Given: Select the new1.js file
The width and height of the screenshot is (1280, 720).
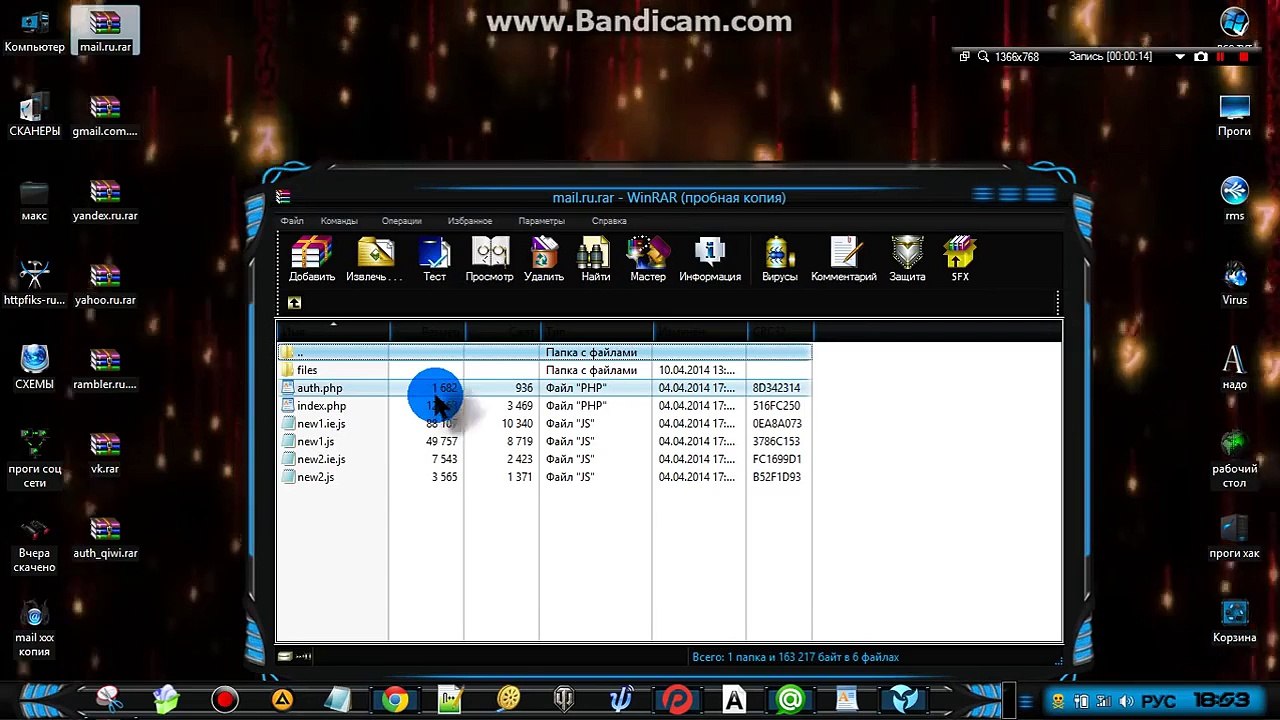Looking at the screenshot, I should (x=544, y=442).
